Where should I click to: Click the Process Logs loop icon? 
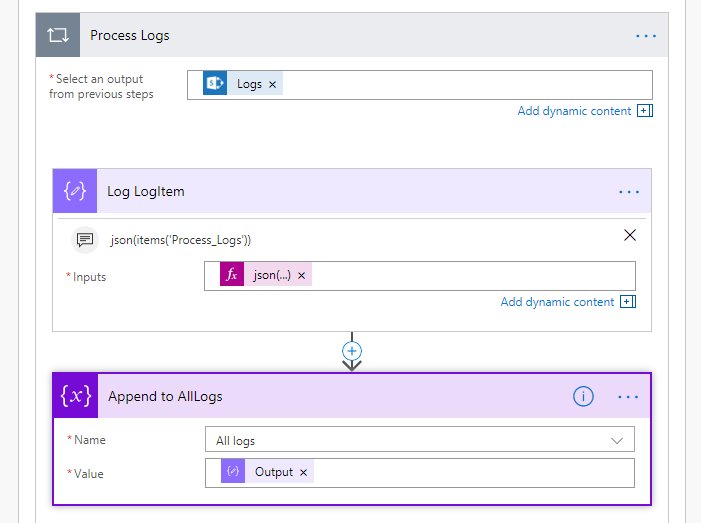[x=57, y=36]
